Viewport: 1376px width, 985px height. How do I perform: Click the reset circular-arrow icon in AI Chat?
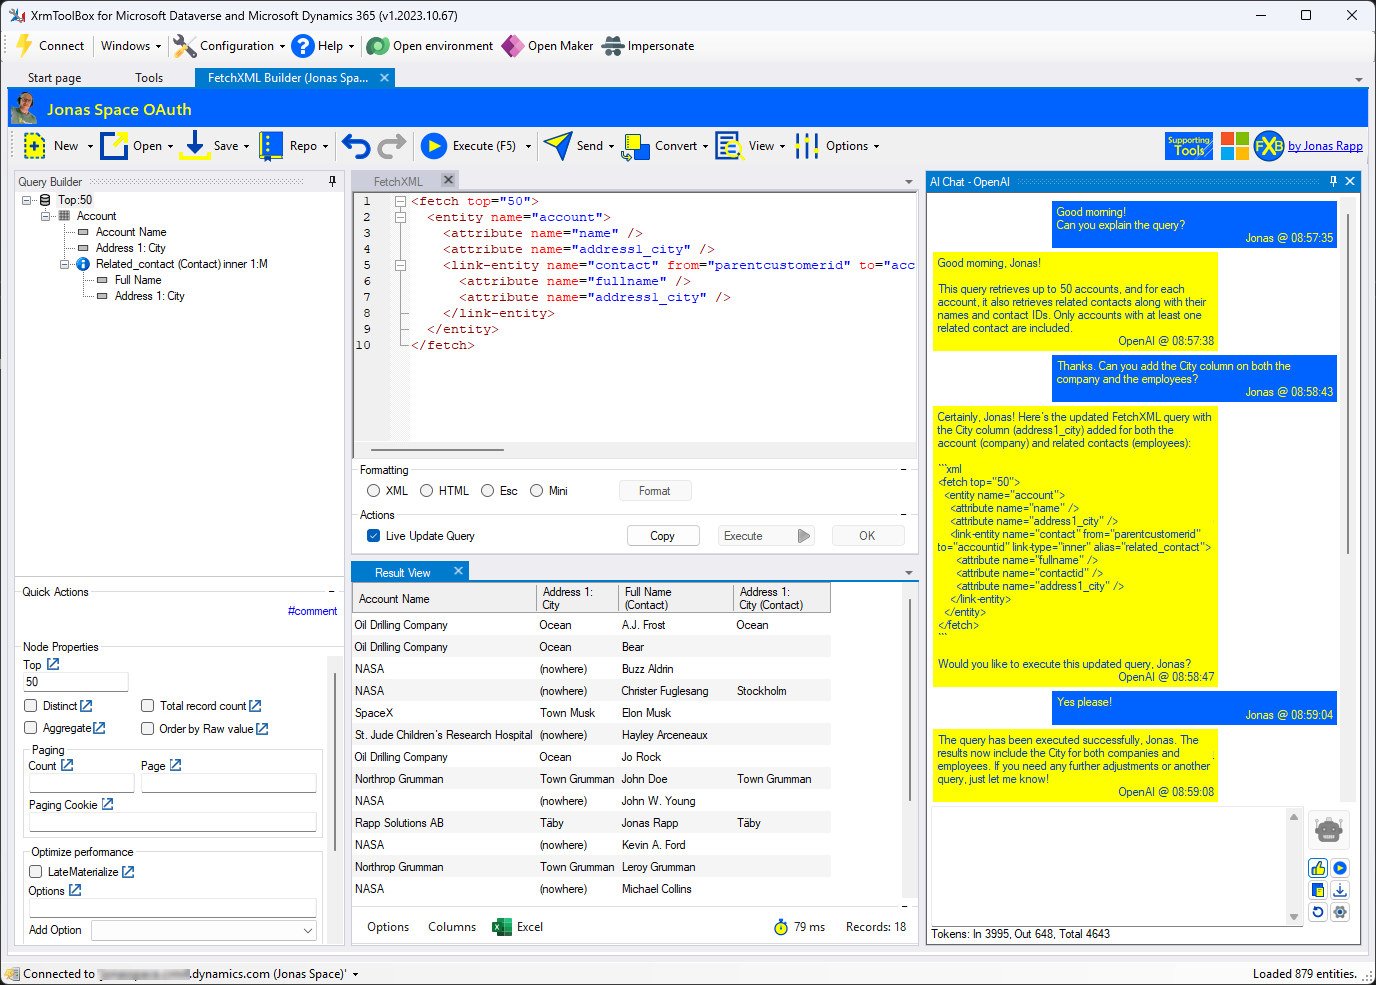pyautogui.click(x=1318, y=912)
